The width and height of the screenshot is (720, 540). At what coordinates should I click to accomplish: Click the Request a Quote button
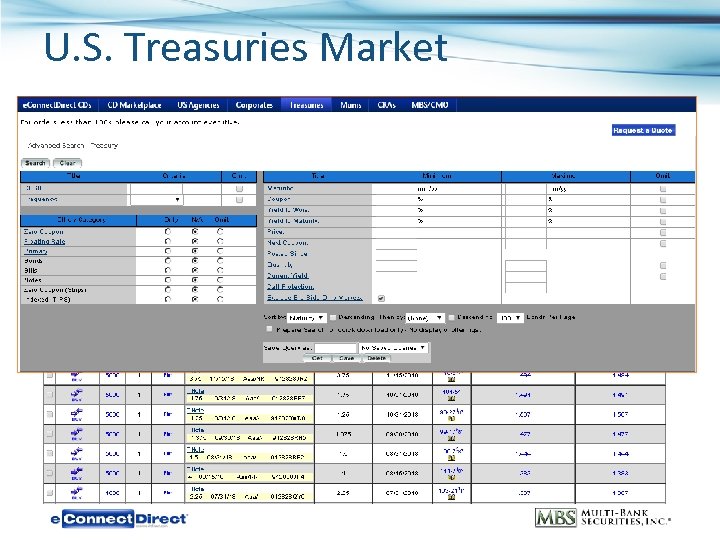pos(643,130)
